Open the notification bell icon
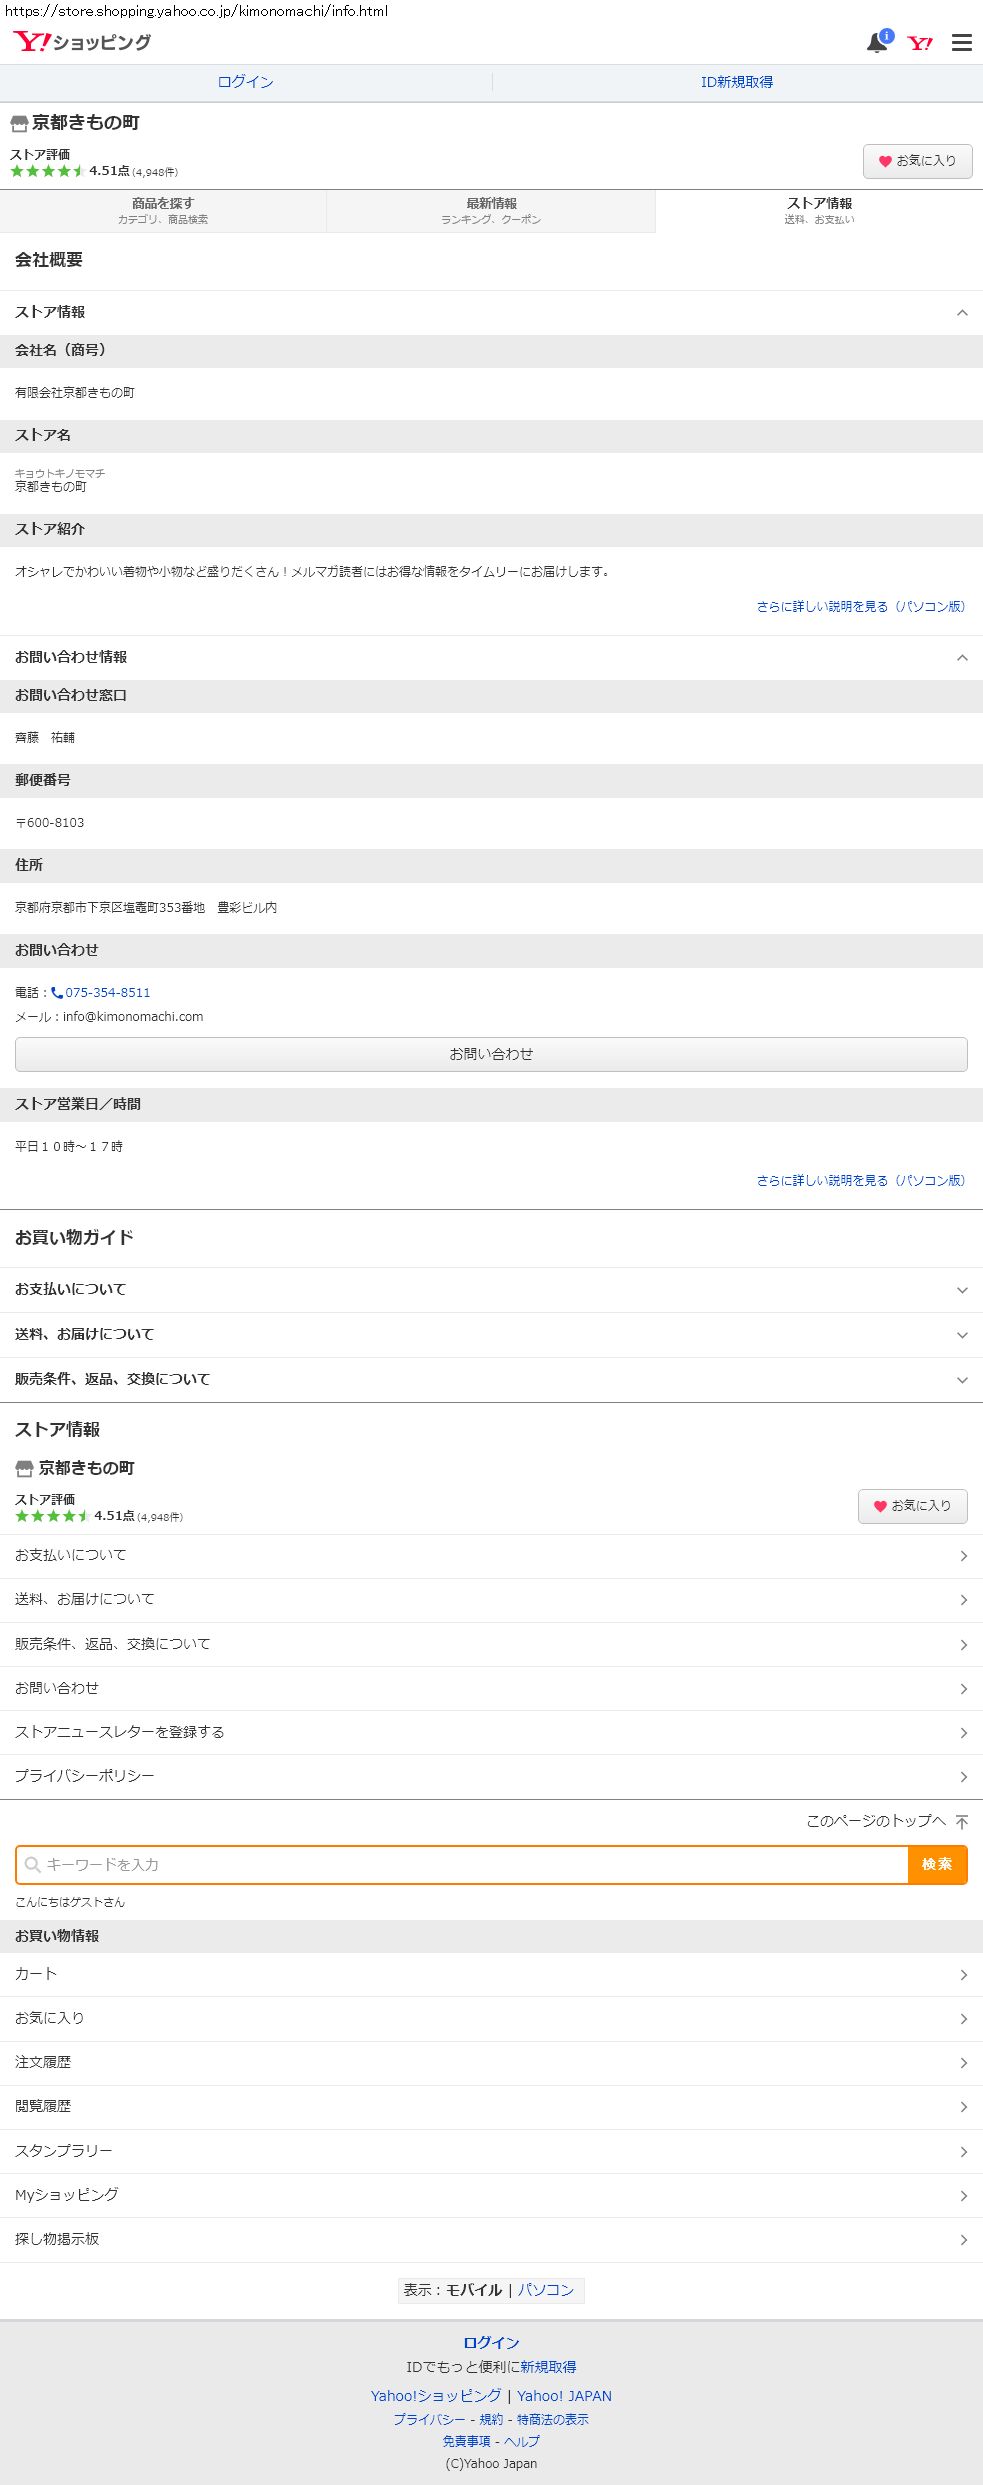Screen dimensions: 983x2485 tap(878, 42)
